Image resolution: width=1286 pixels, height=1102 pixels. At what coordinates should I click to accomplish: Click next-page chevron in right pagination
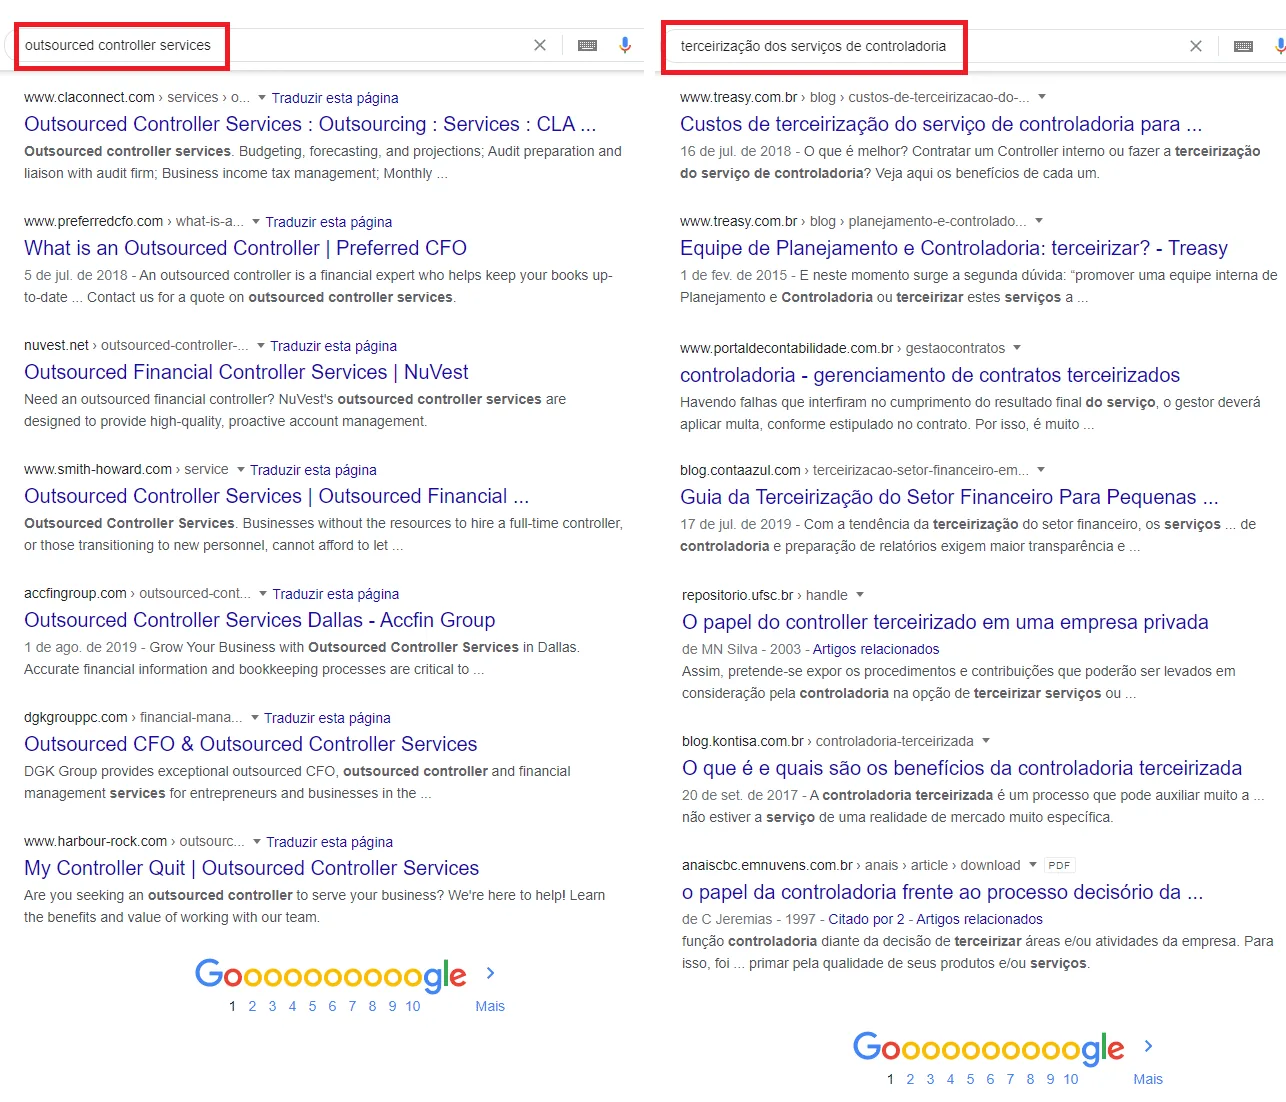(x=1148, y=1046)
